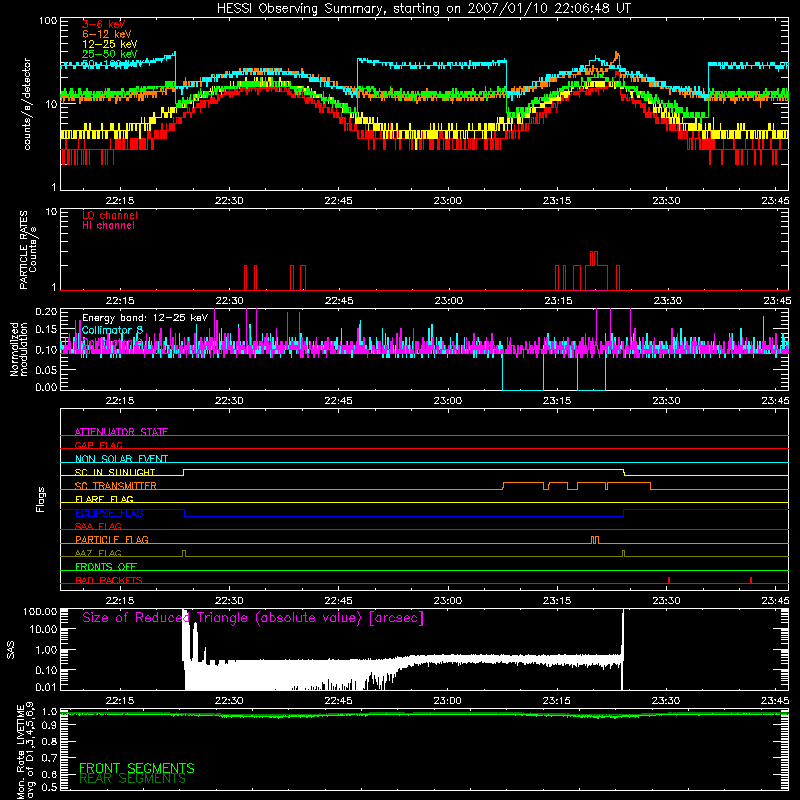Click the 23:30 tick label under the SAS plot
Screen dimensions: 800x800
coord(666,701)
